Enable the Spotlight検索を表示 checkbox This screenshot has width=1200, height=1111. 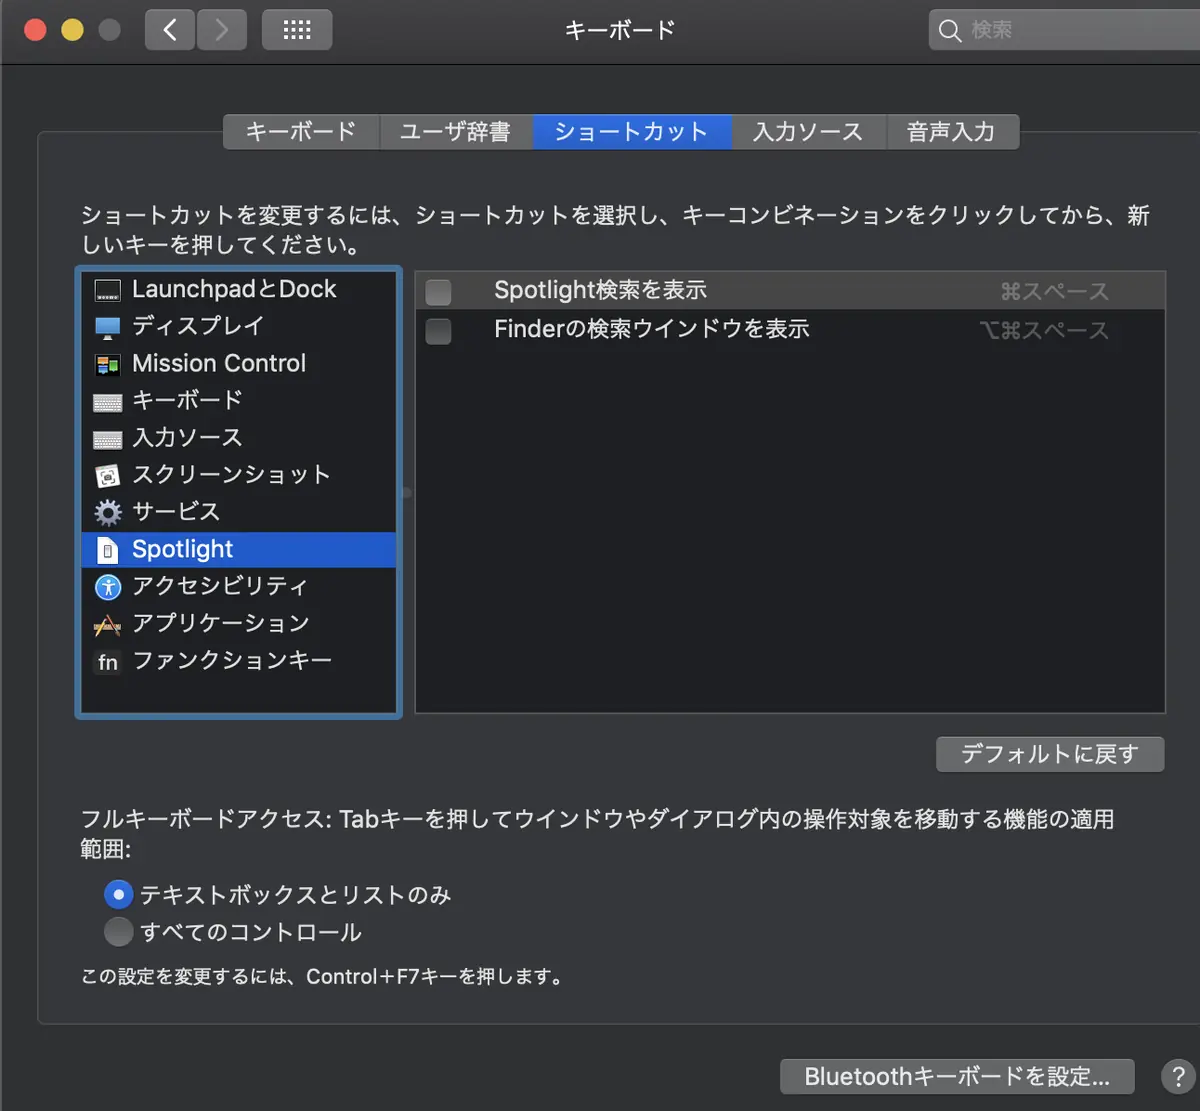click(438, 292)
